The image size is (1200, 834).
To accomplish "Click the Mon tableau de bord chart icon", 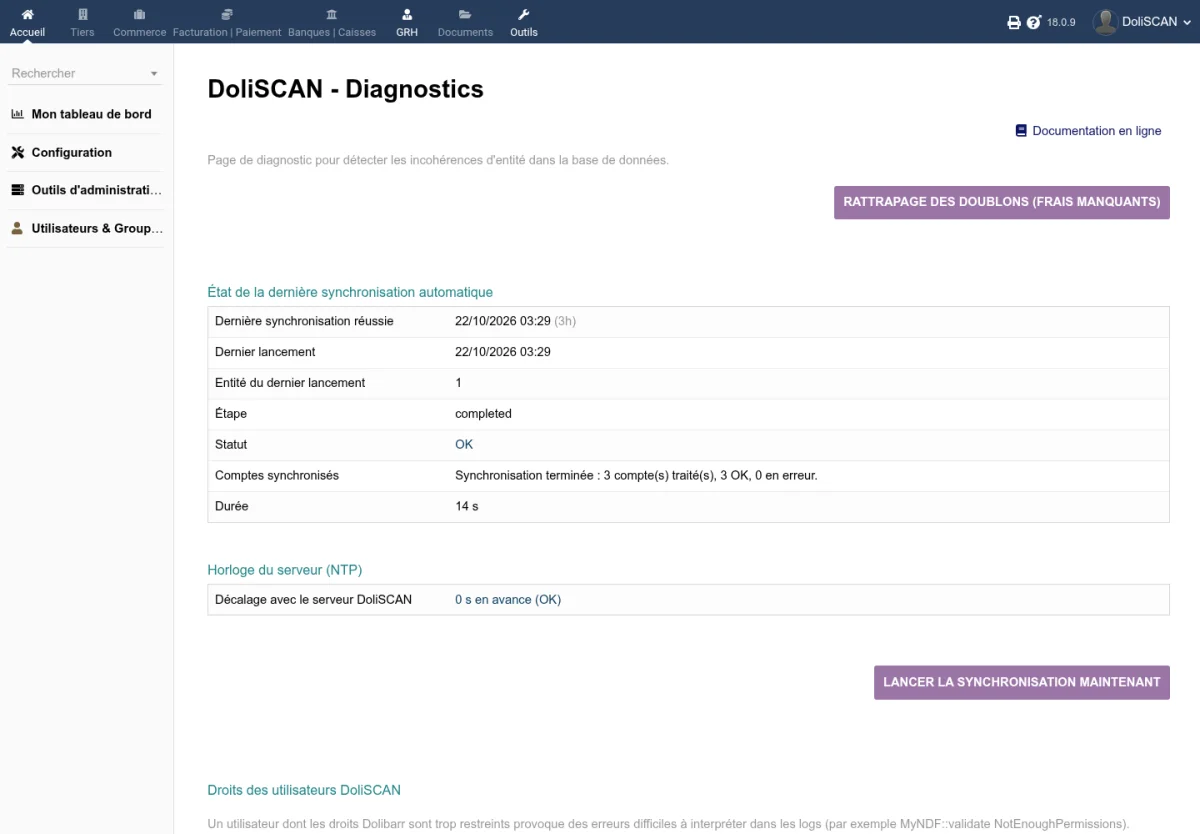I will [x=18, y=114].
